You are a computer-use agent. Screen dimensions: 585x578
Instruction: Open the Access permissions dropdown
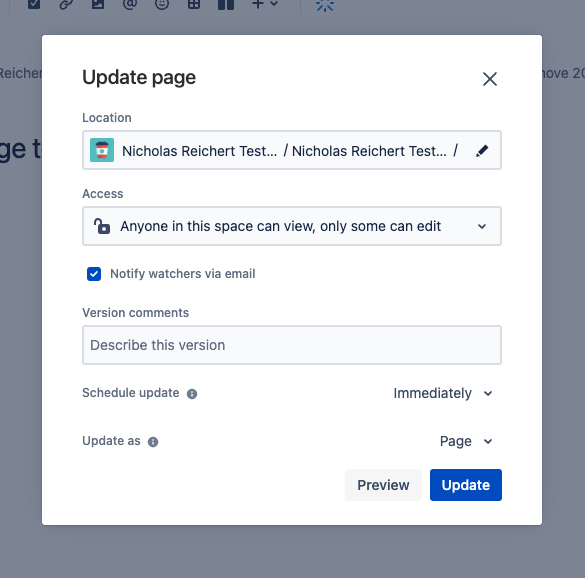[x=292, y=226]
